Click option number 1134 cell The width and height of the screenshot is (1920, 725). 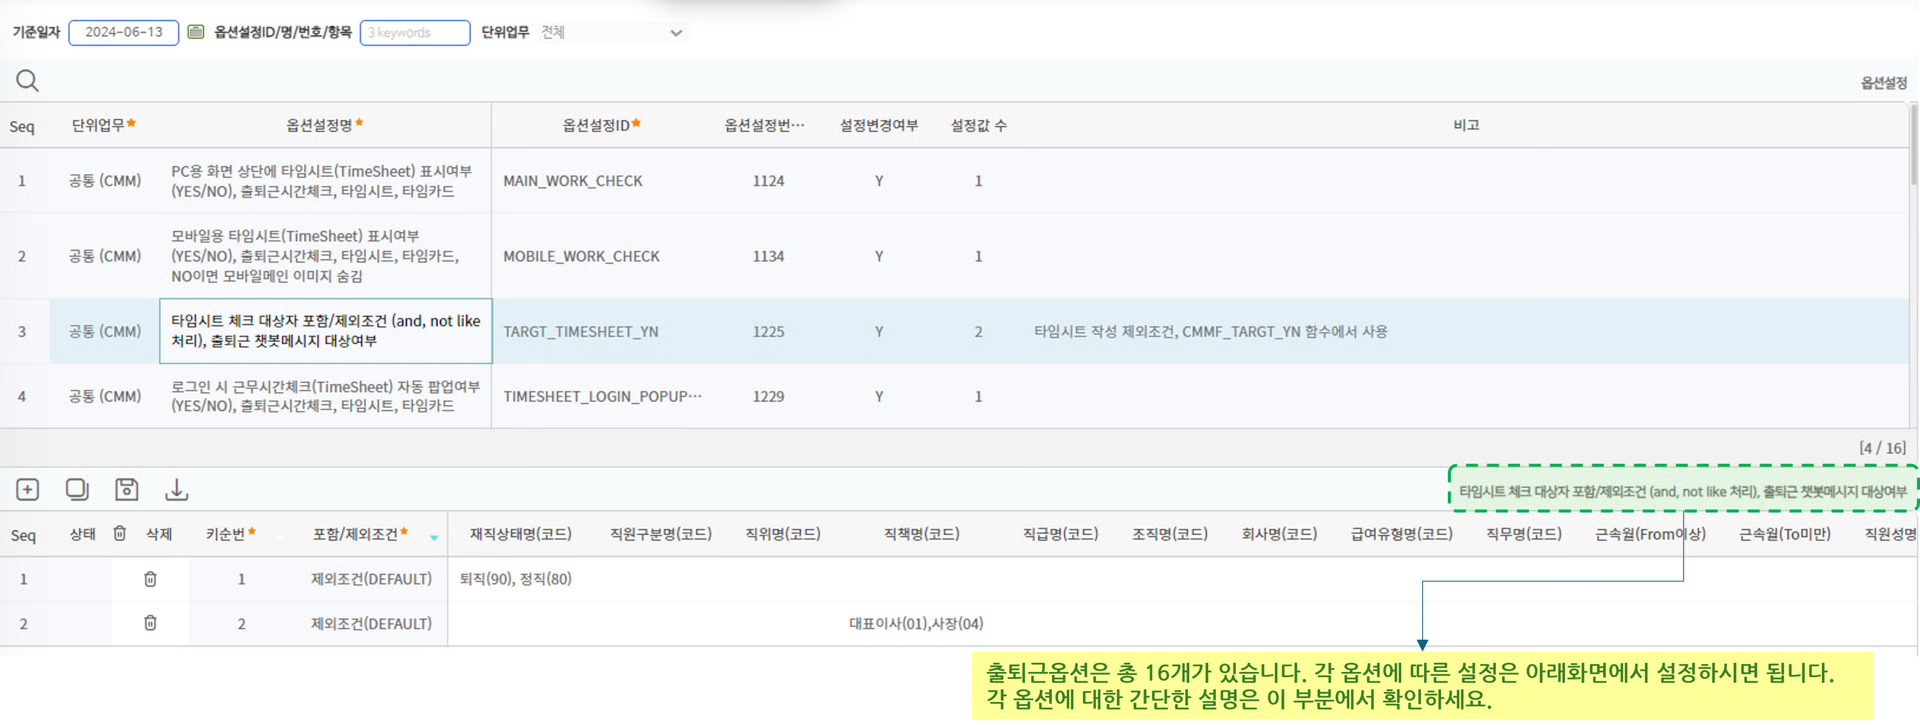coord(768,256)
